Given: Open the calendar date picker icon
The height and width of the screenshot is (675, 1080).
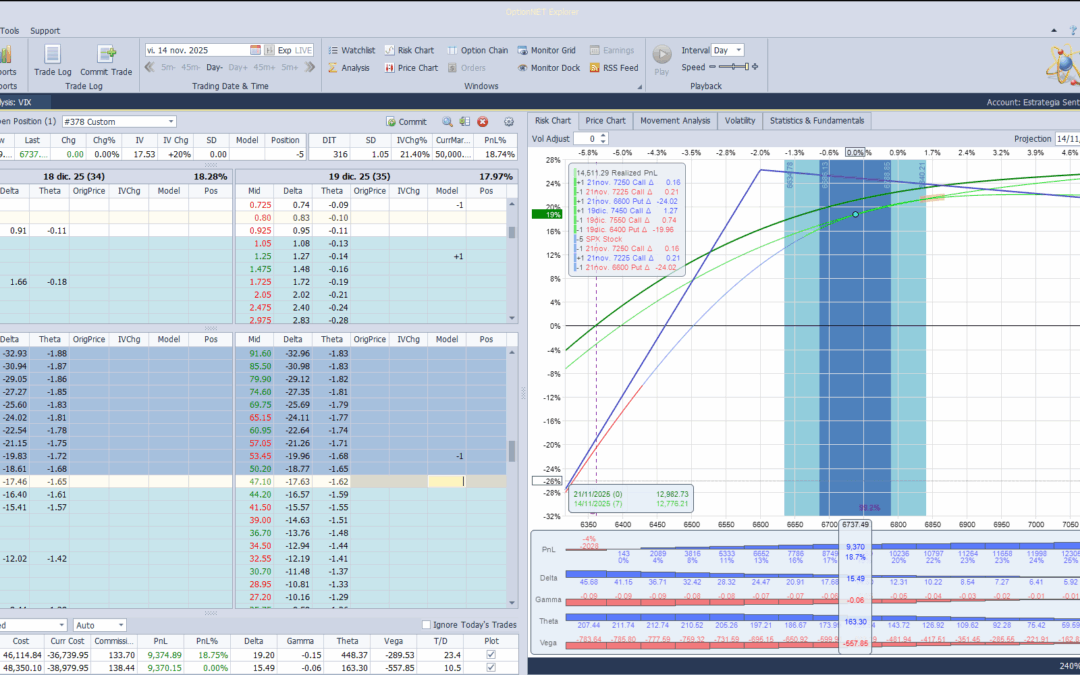Looking at the screenshot, I should [x=256, y=50].
